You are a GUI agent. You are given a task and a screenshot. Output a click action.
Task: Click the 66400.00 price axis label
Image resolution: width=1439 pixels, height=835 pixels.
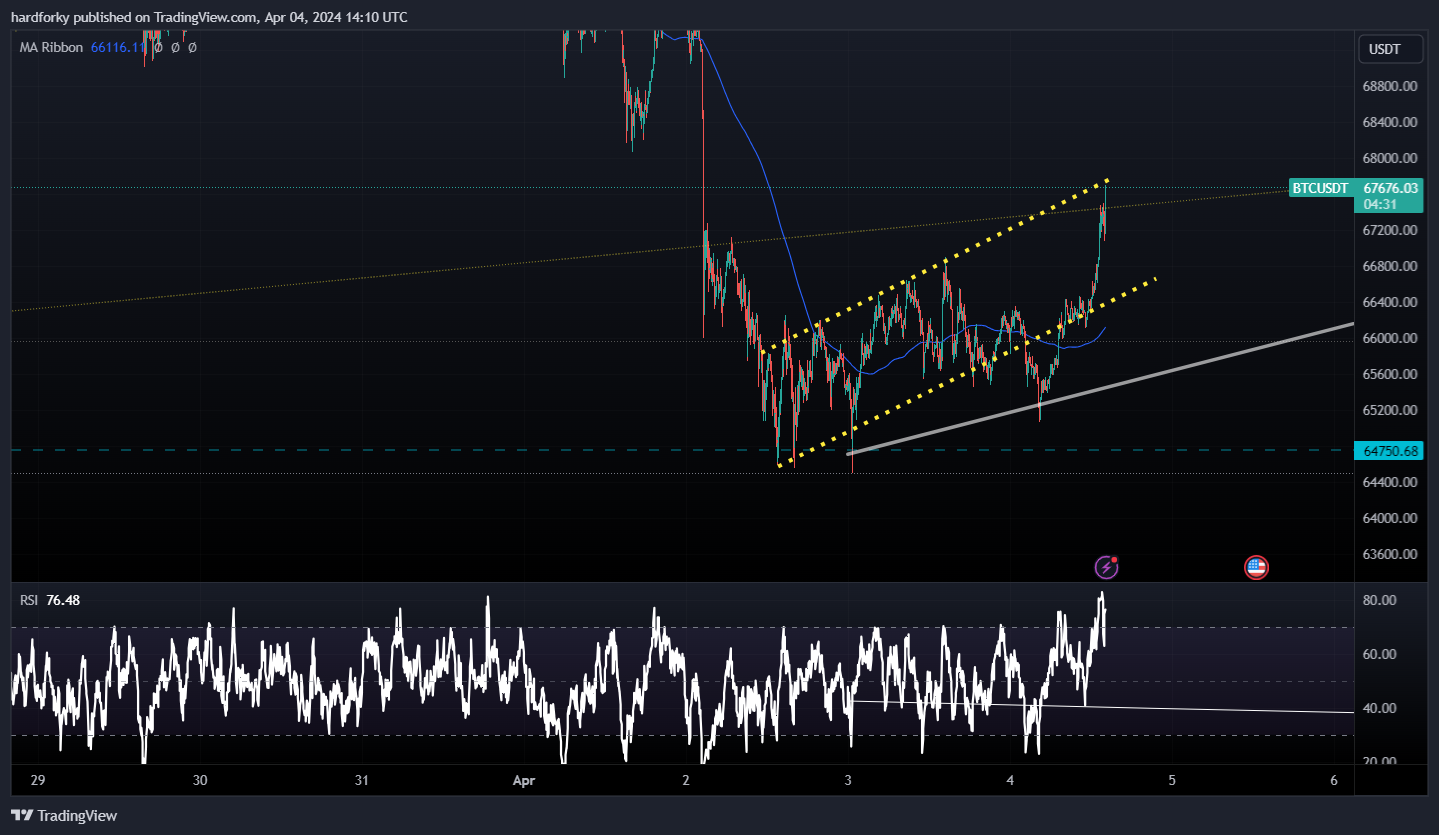coord(1390,302)
